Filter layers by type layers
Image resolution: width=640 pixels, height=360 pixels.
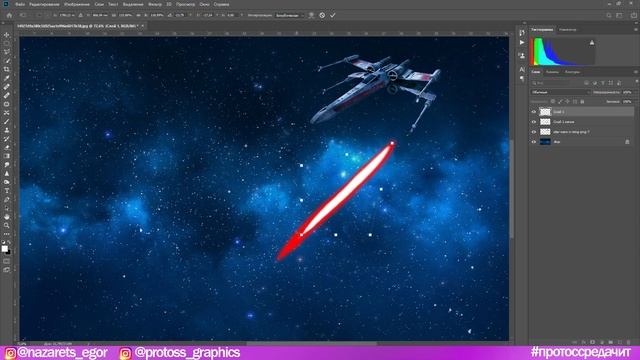tap(602, 83)
